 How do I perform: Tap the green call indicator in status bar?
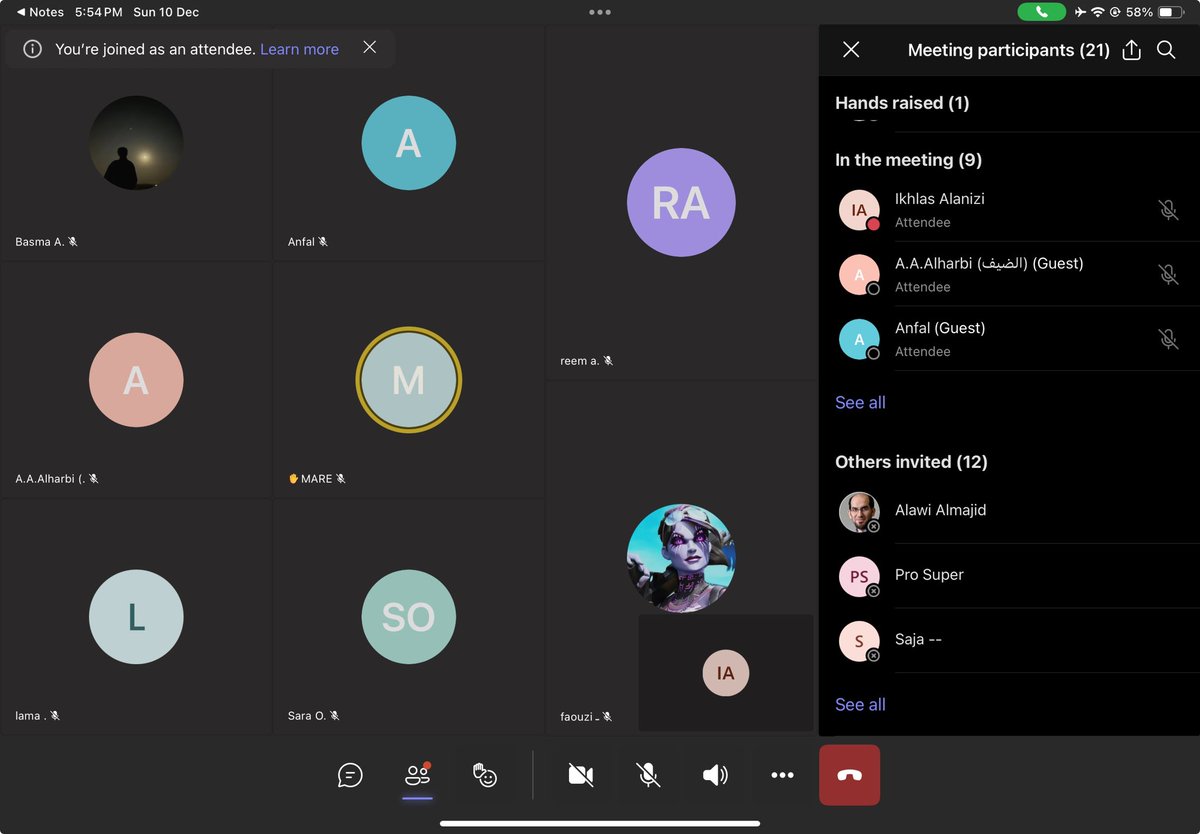pyautogui.click(x=1041, y=12)
